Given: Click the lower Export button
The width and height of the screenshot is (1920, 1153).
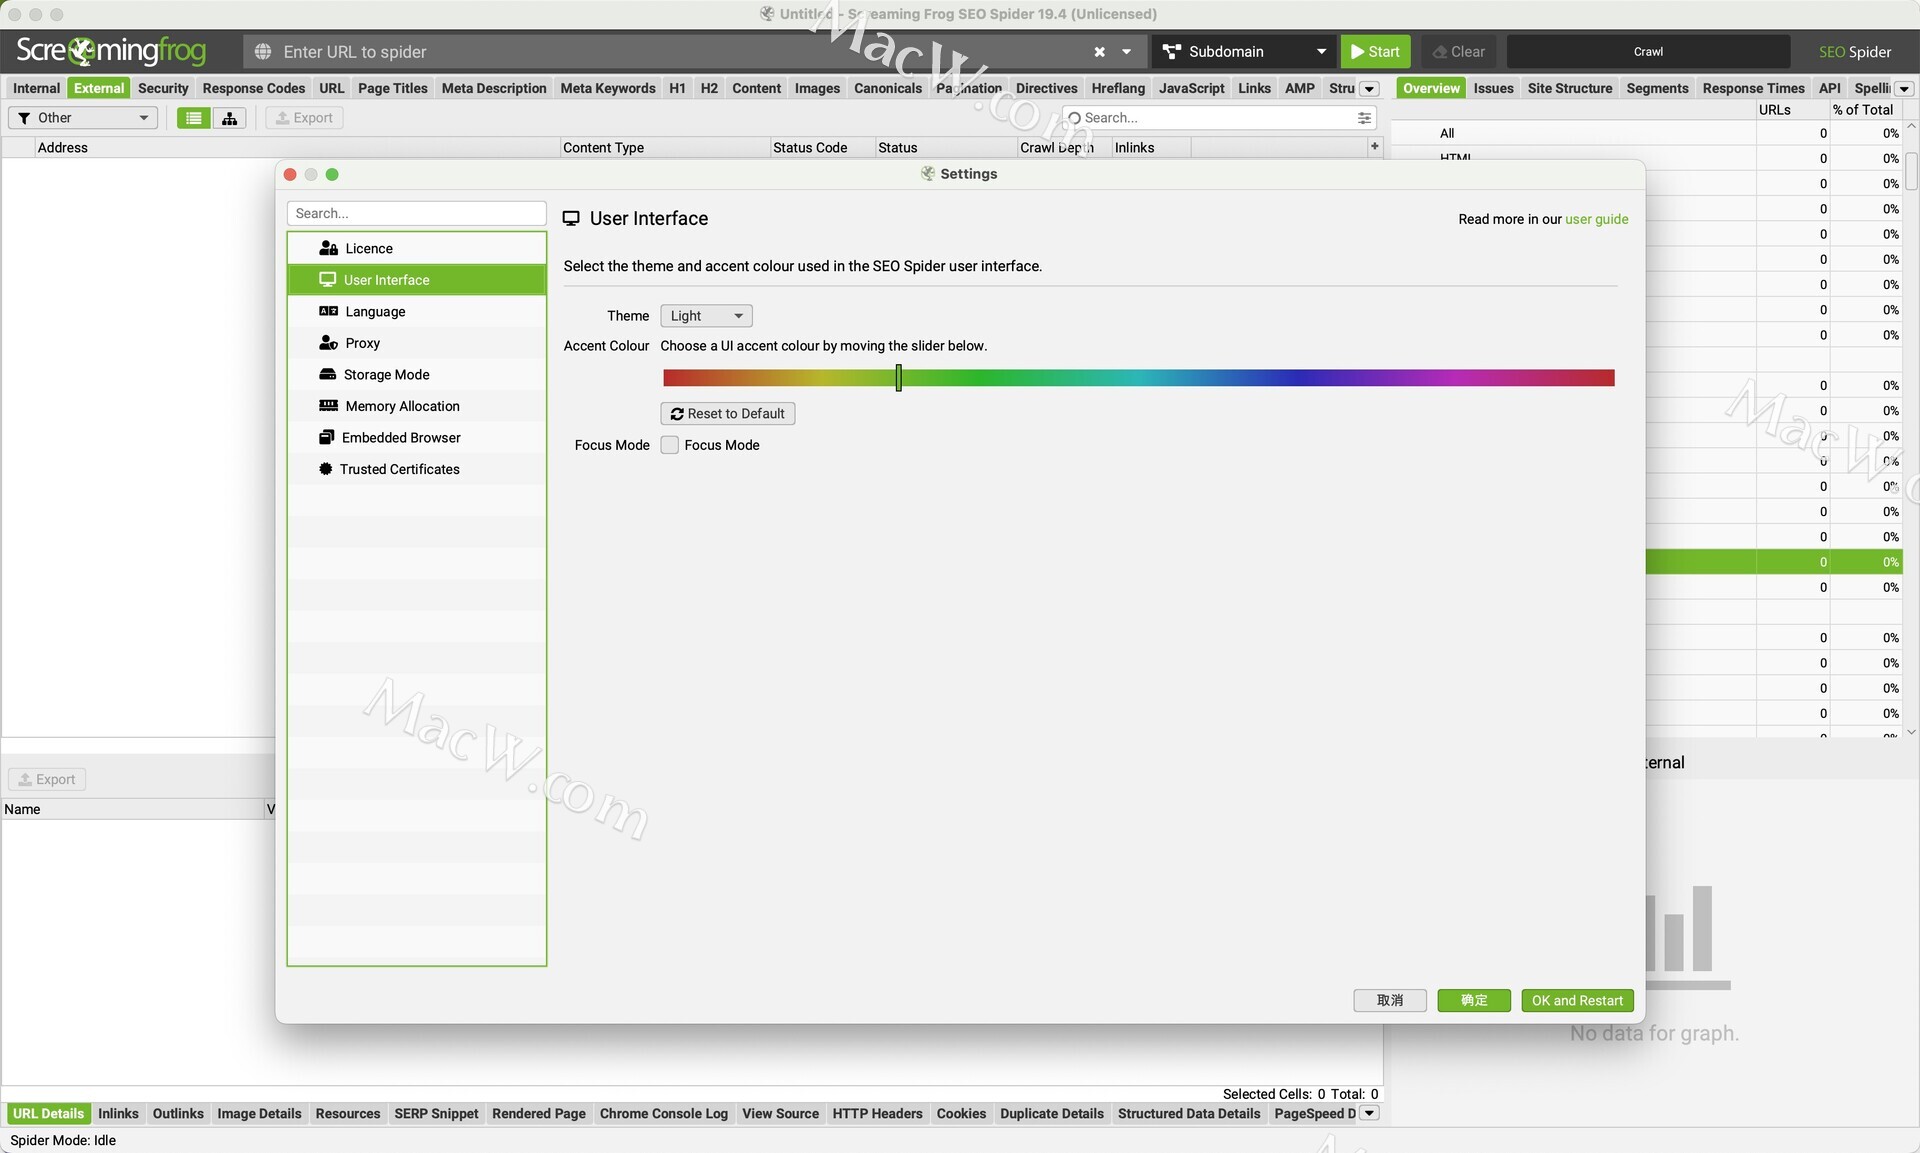Looking at the screenshot, I should [x=47, y=779].
